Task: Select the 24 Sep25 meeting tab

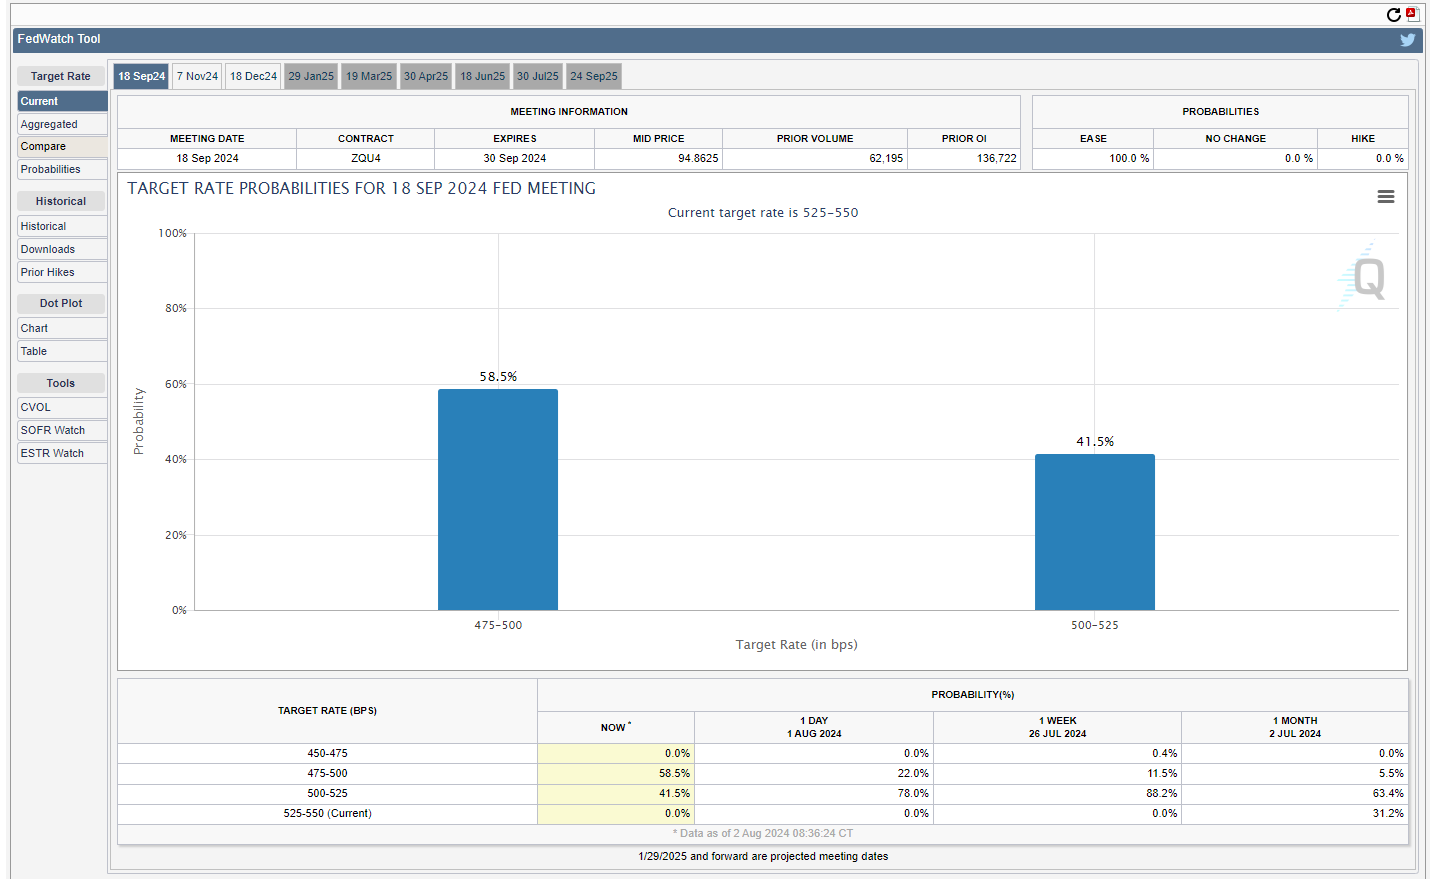Action: (x=594, y=76)
